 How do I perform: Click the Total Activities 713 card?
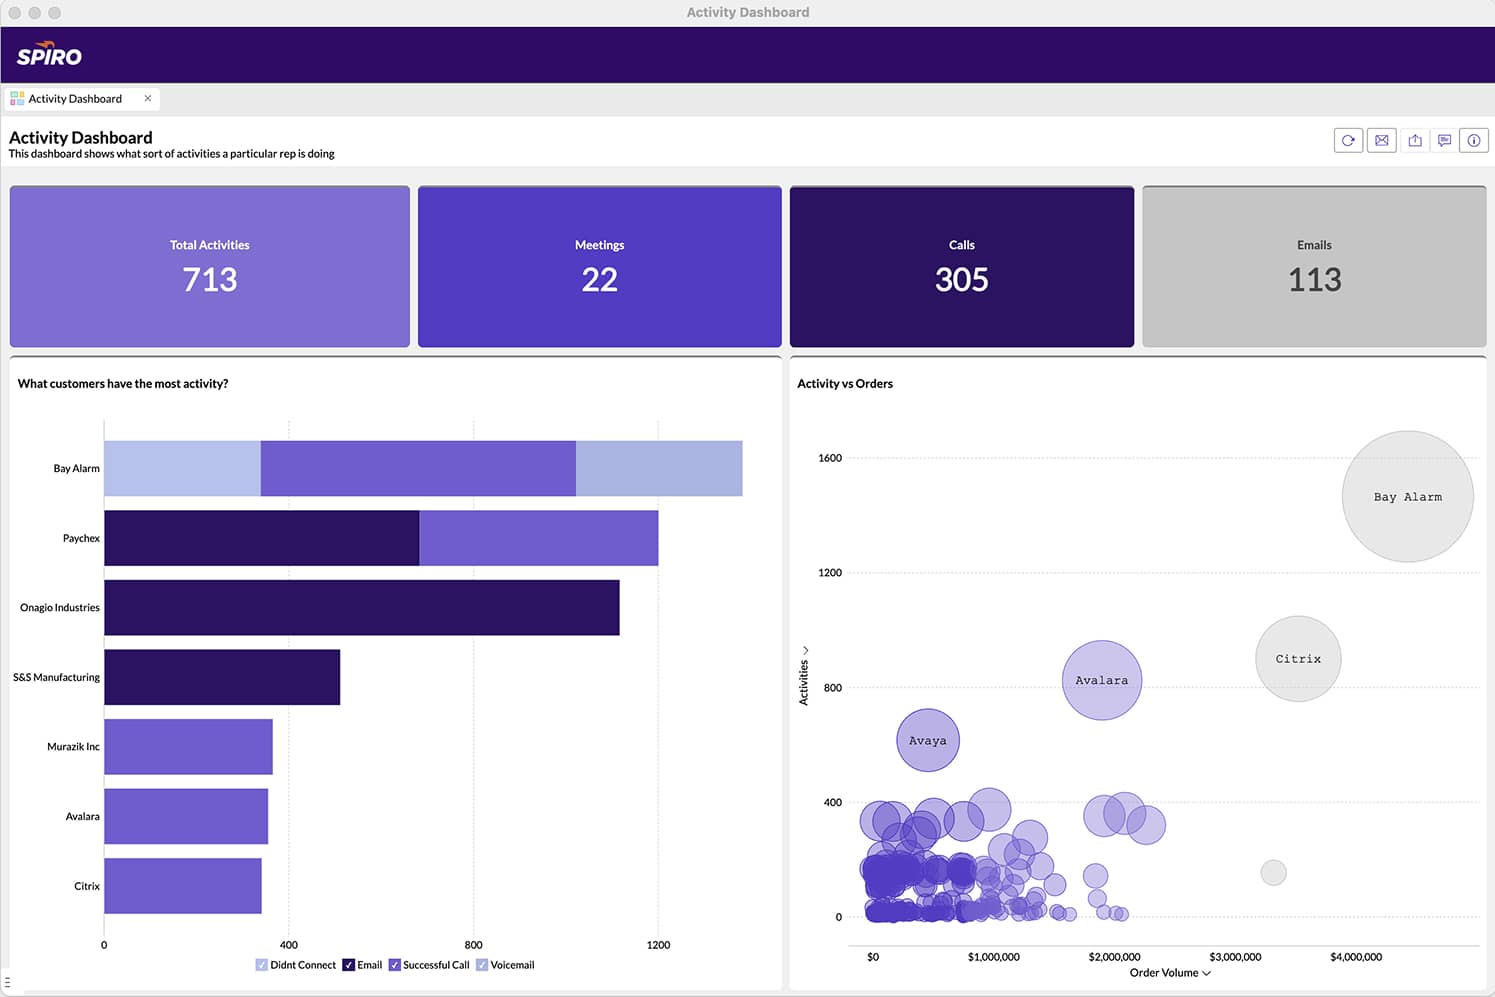210,267
